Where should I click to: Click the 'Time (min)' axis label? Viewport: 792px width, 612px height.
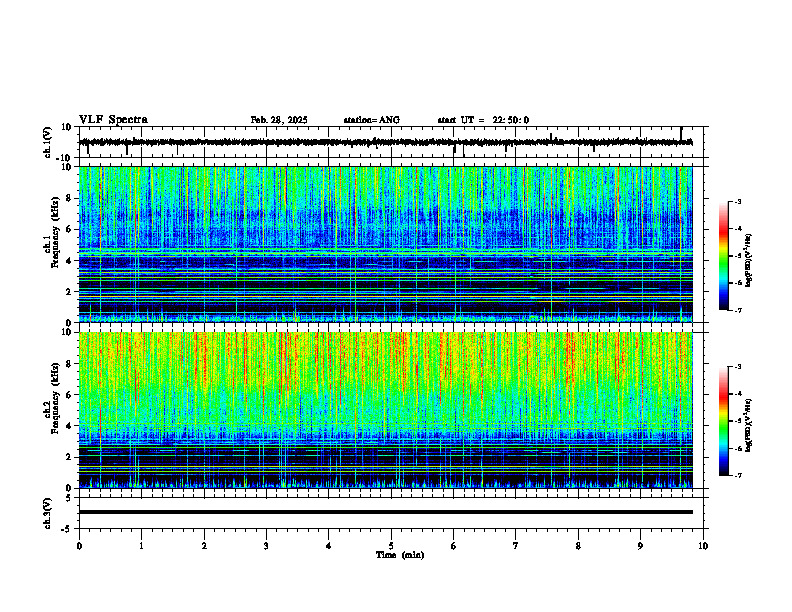tap(400, 555)
